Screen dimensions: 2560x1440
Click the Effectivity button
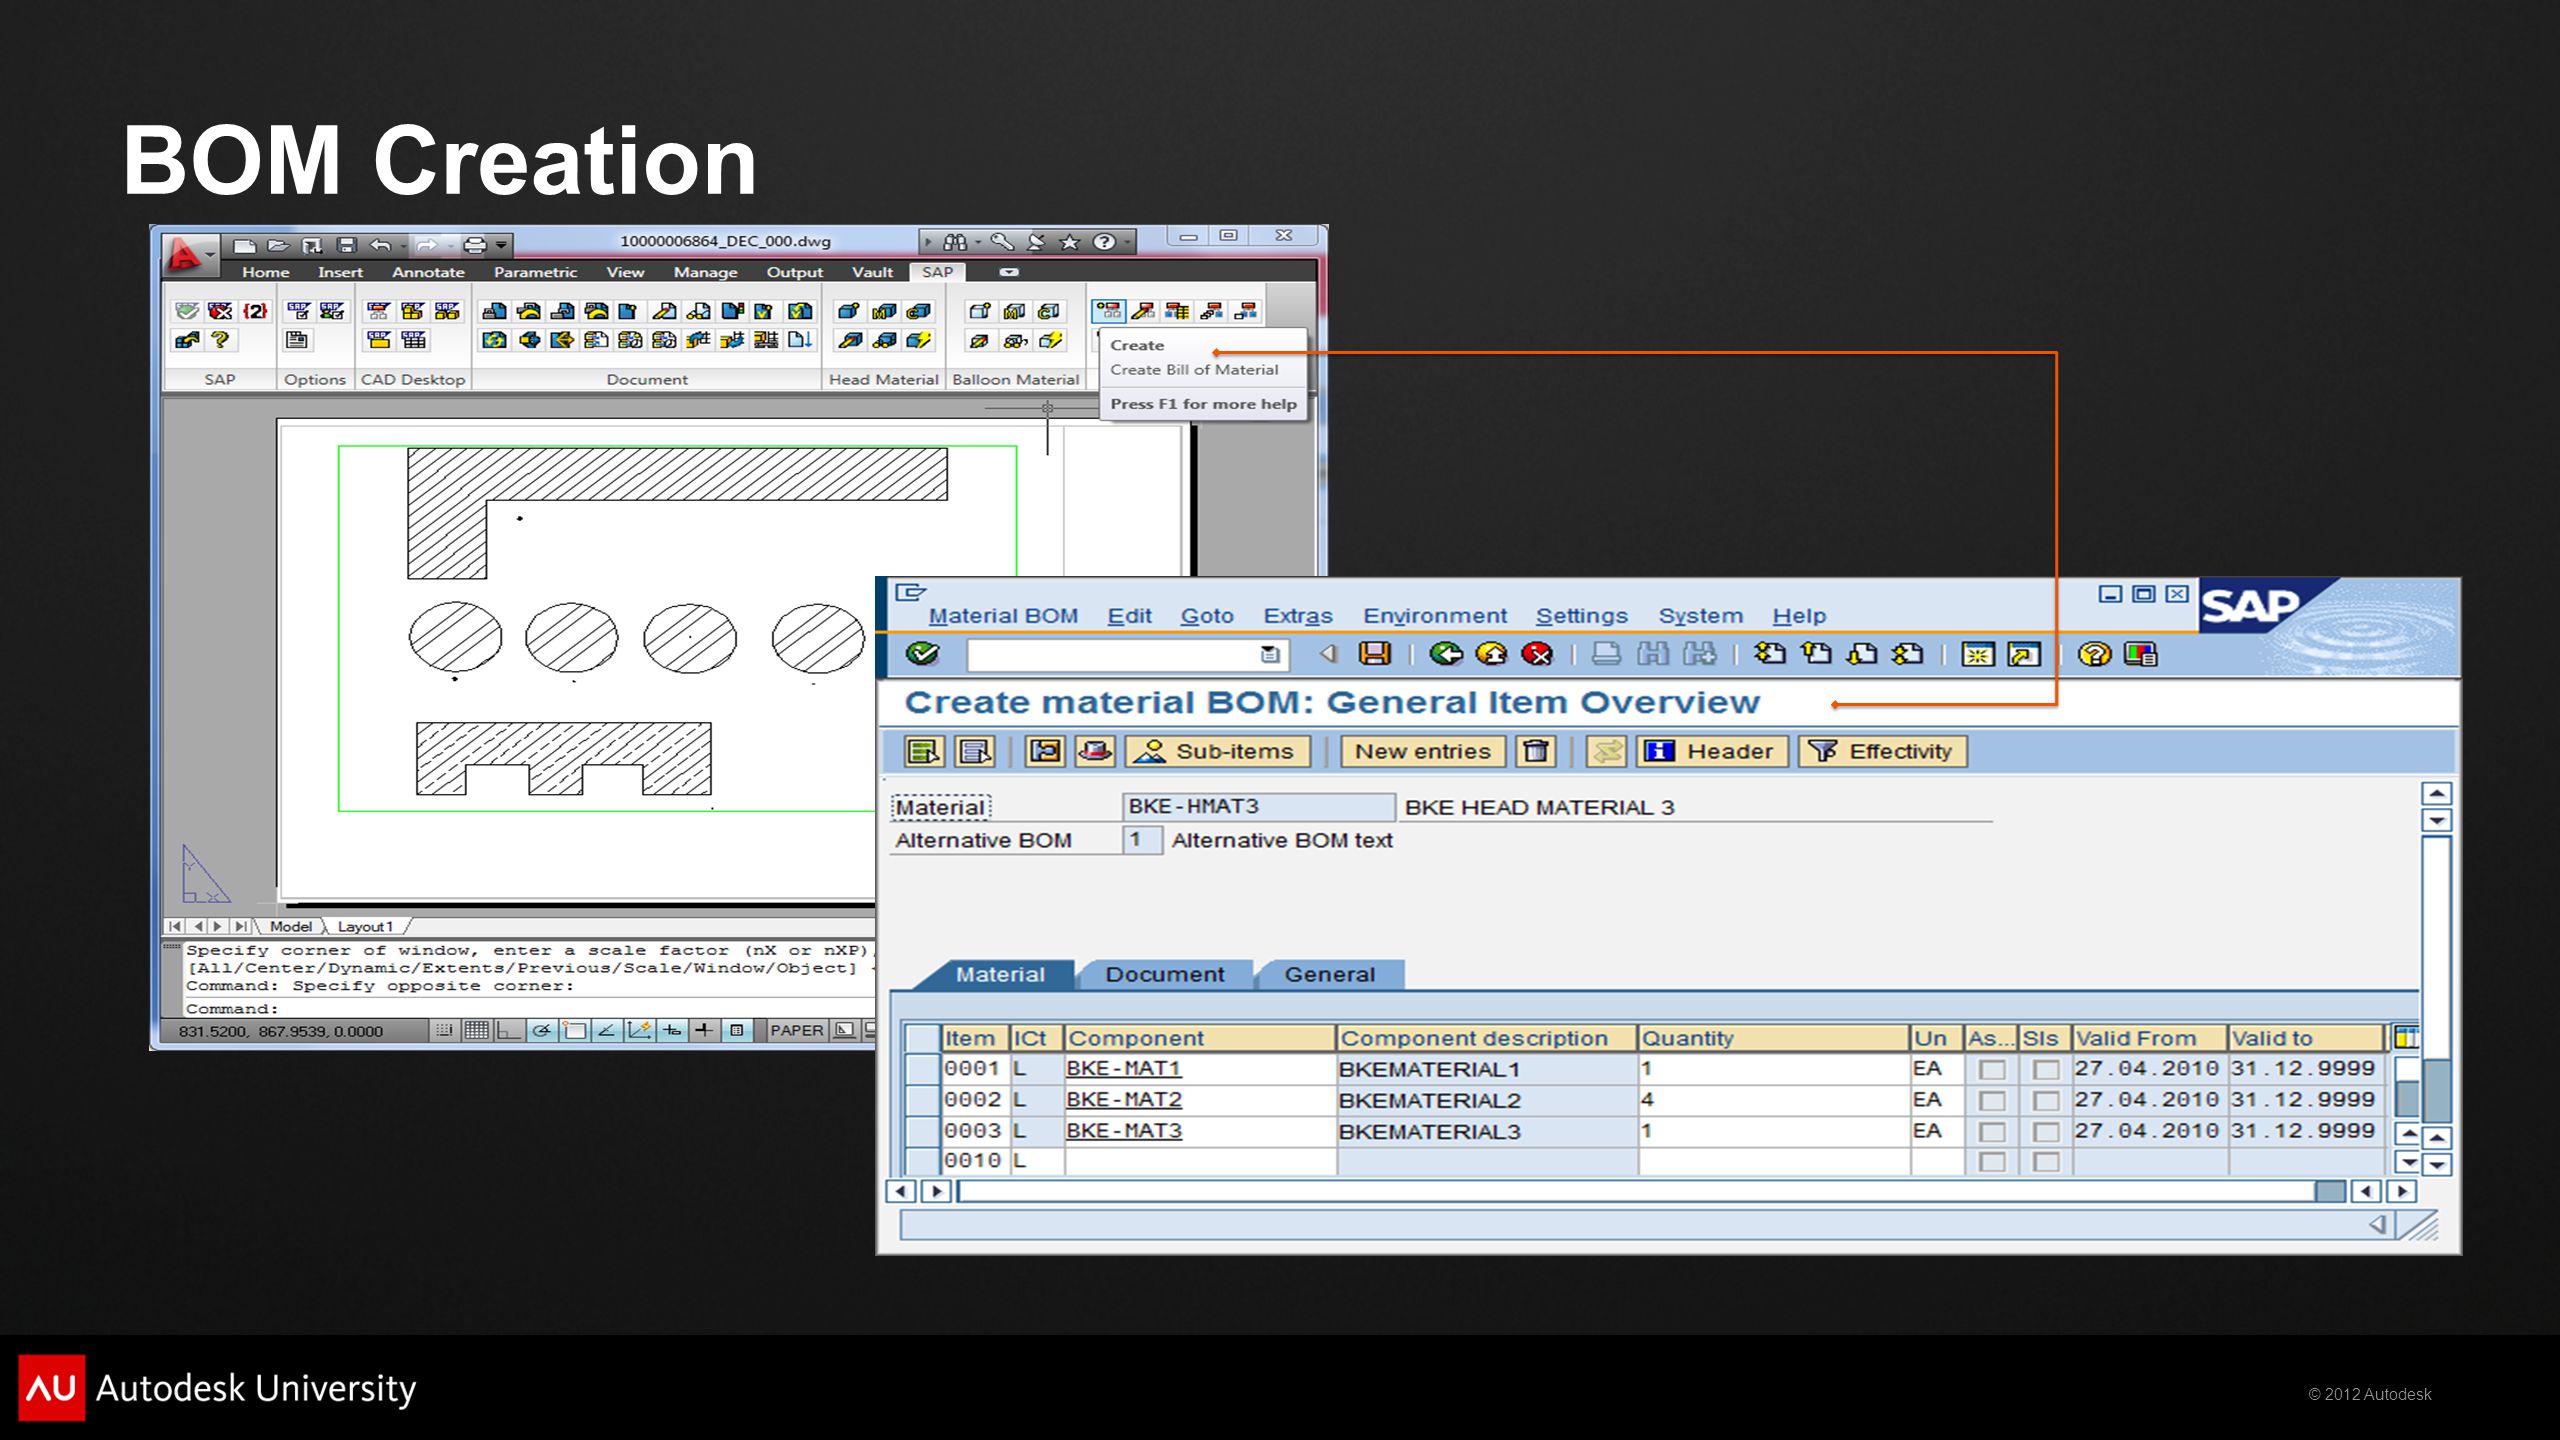pos(1883,751)
